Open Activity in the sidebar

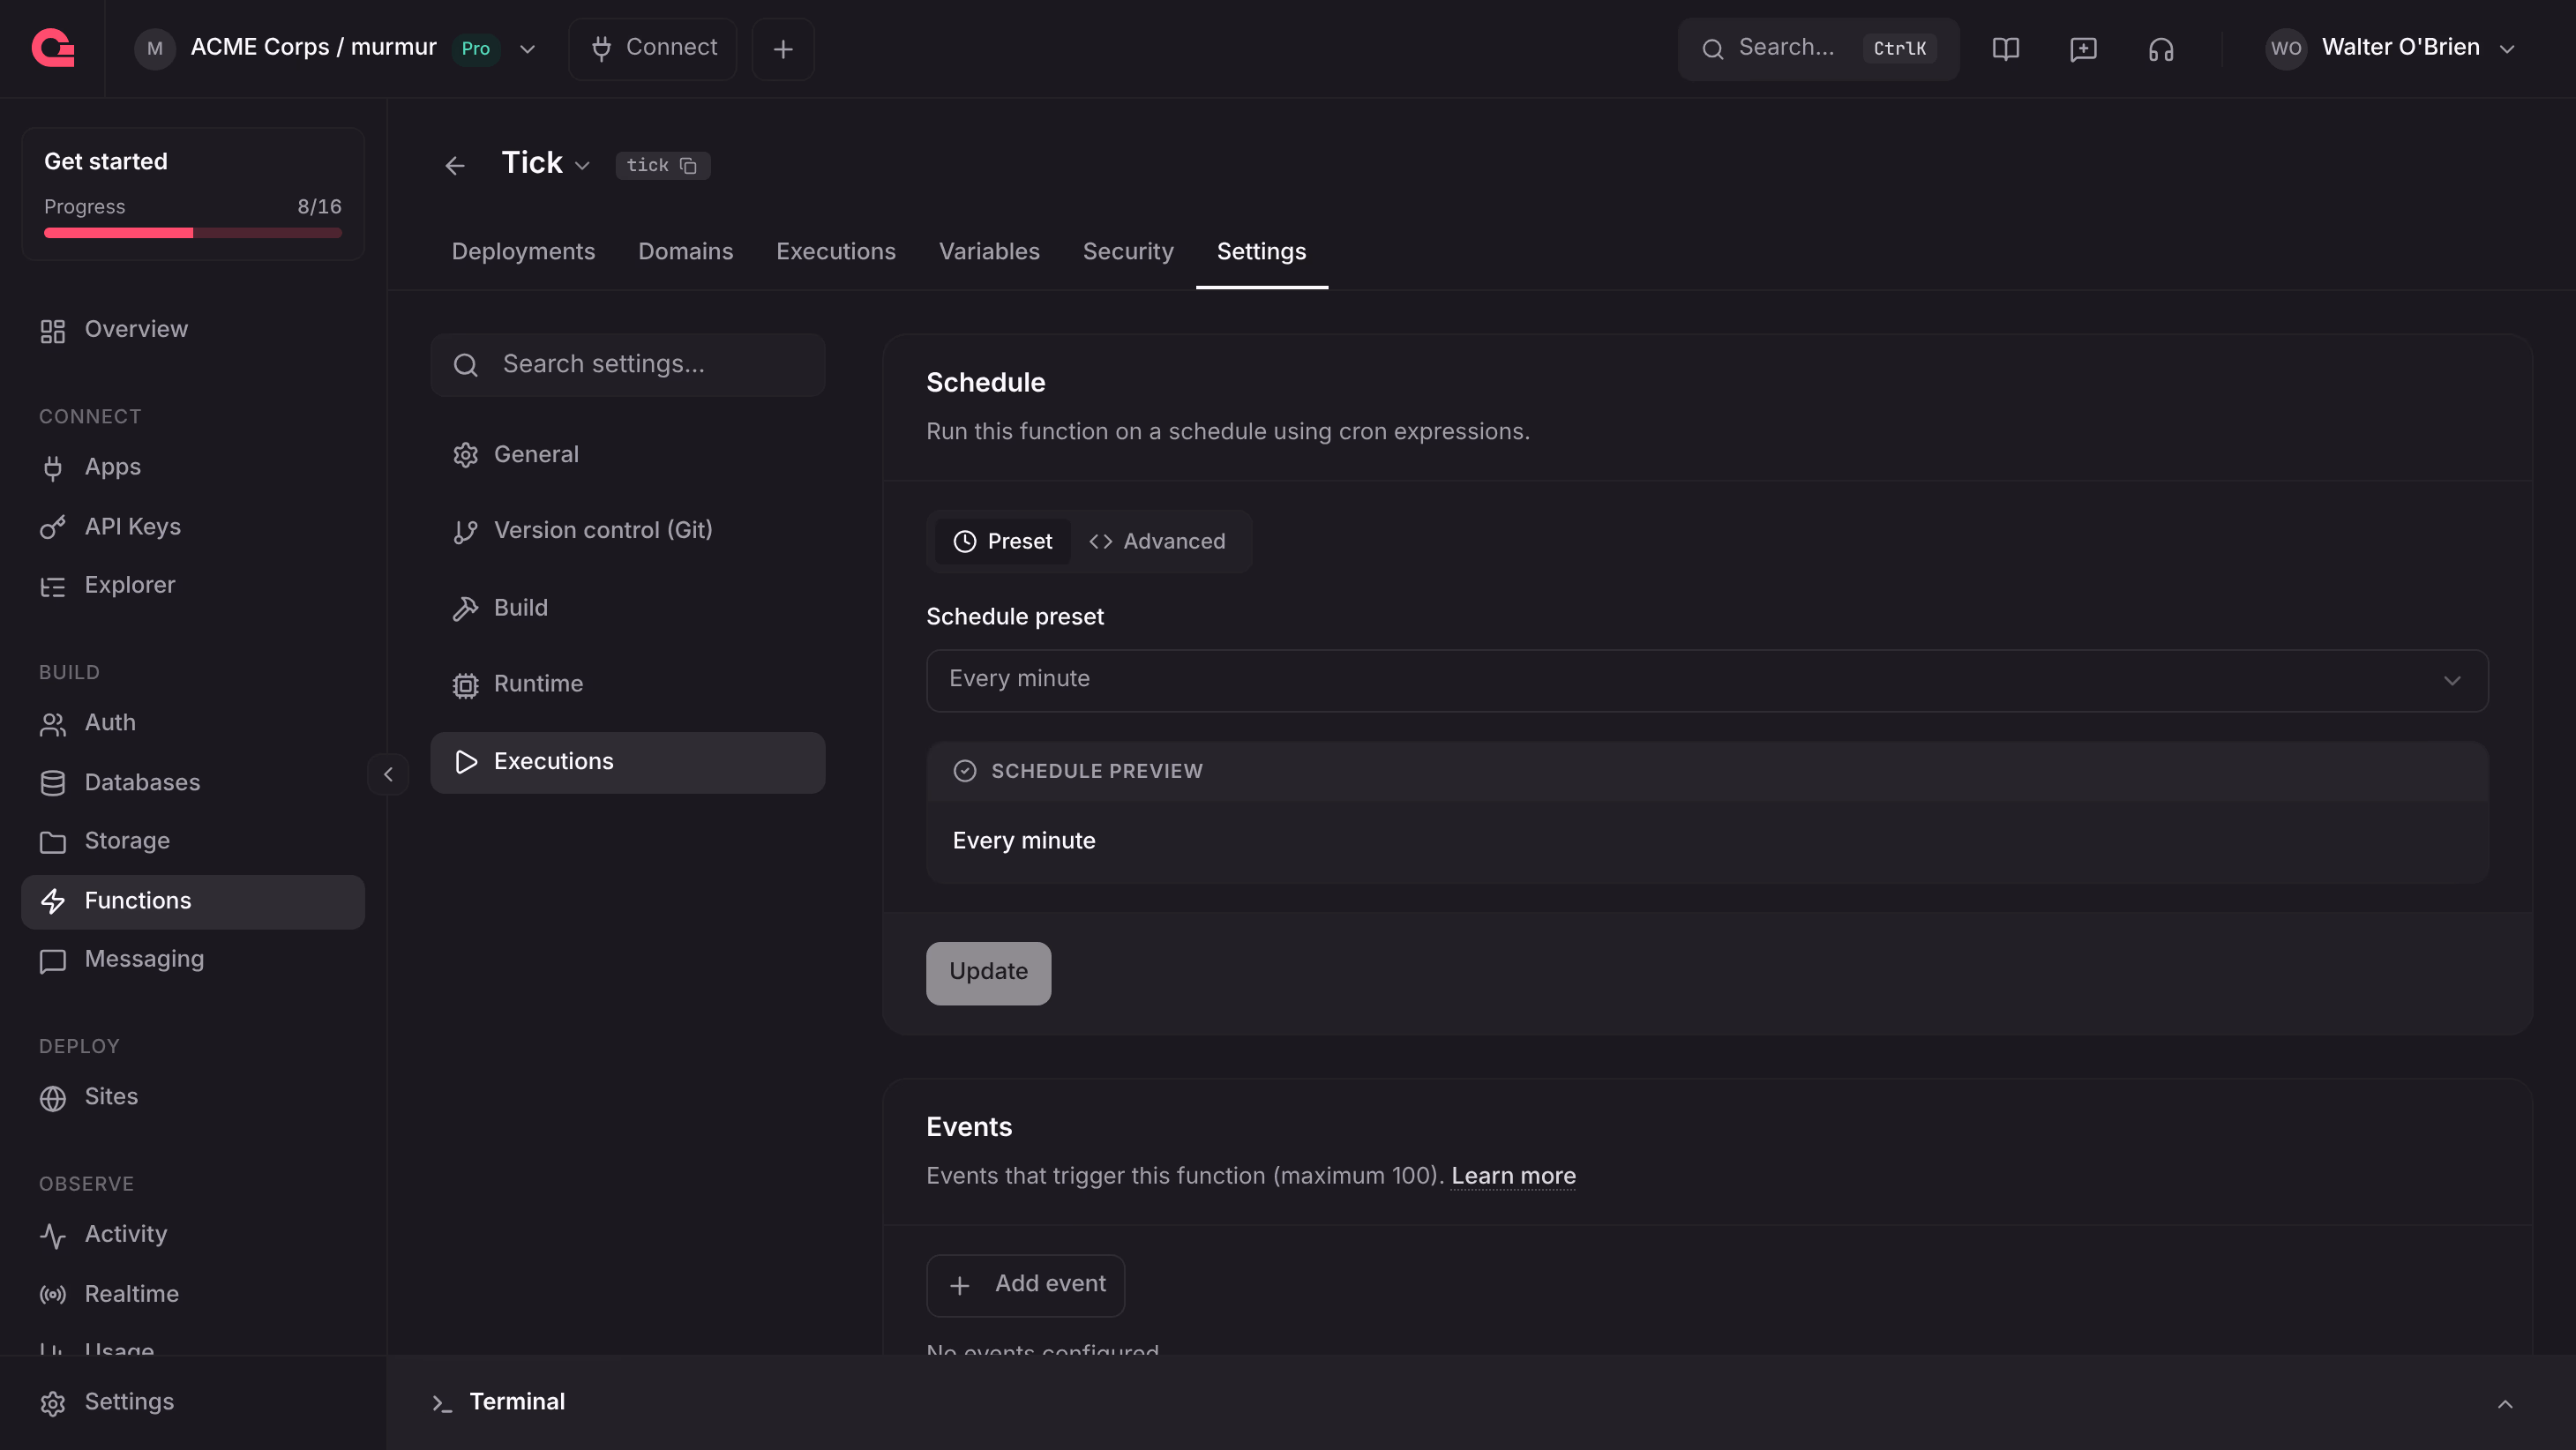(x=193, y=1234)
